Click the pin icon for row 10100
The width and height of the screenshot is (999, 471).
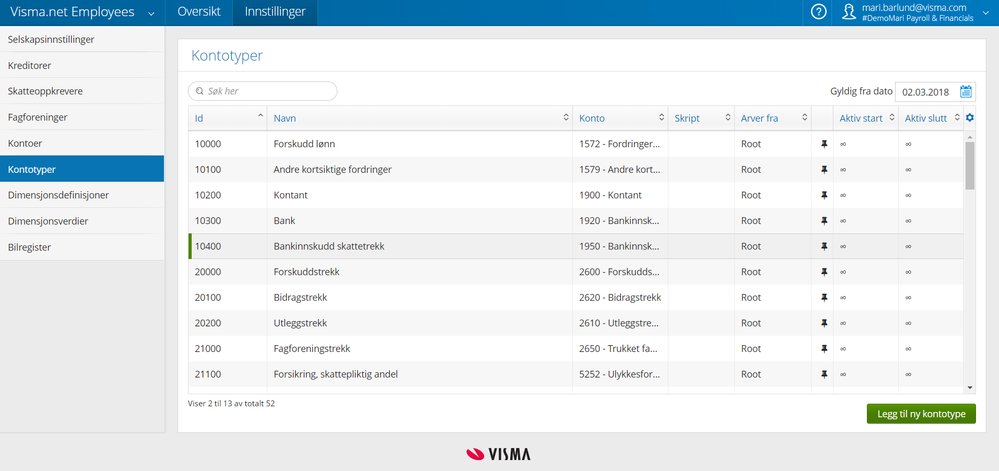(824, 170)
